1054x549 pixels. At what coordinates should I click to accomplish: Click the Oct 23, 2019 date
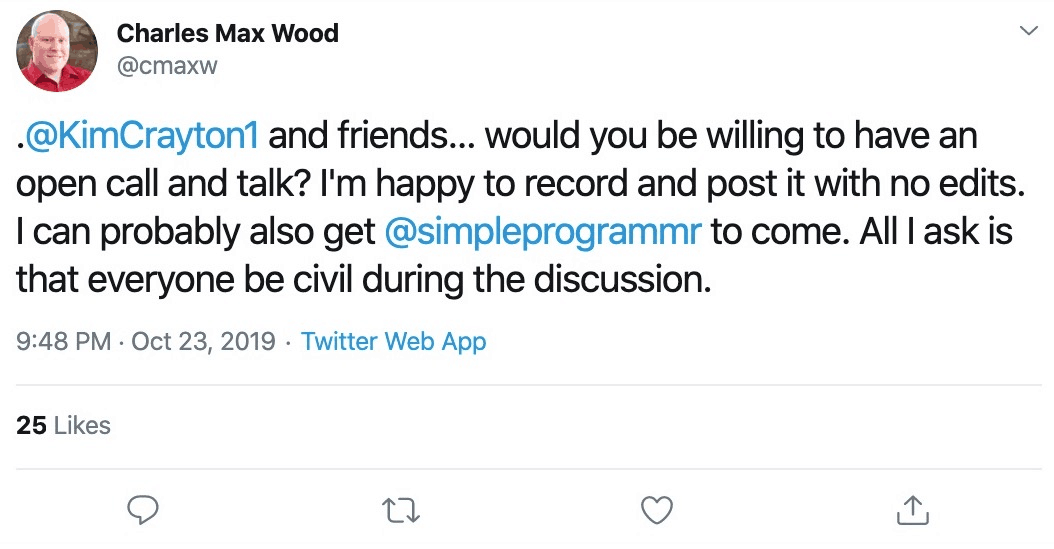(204, 341)
